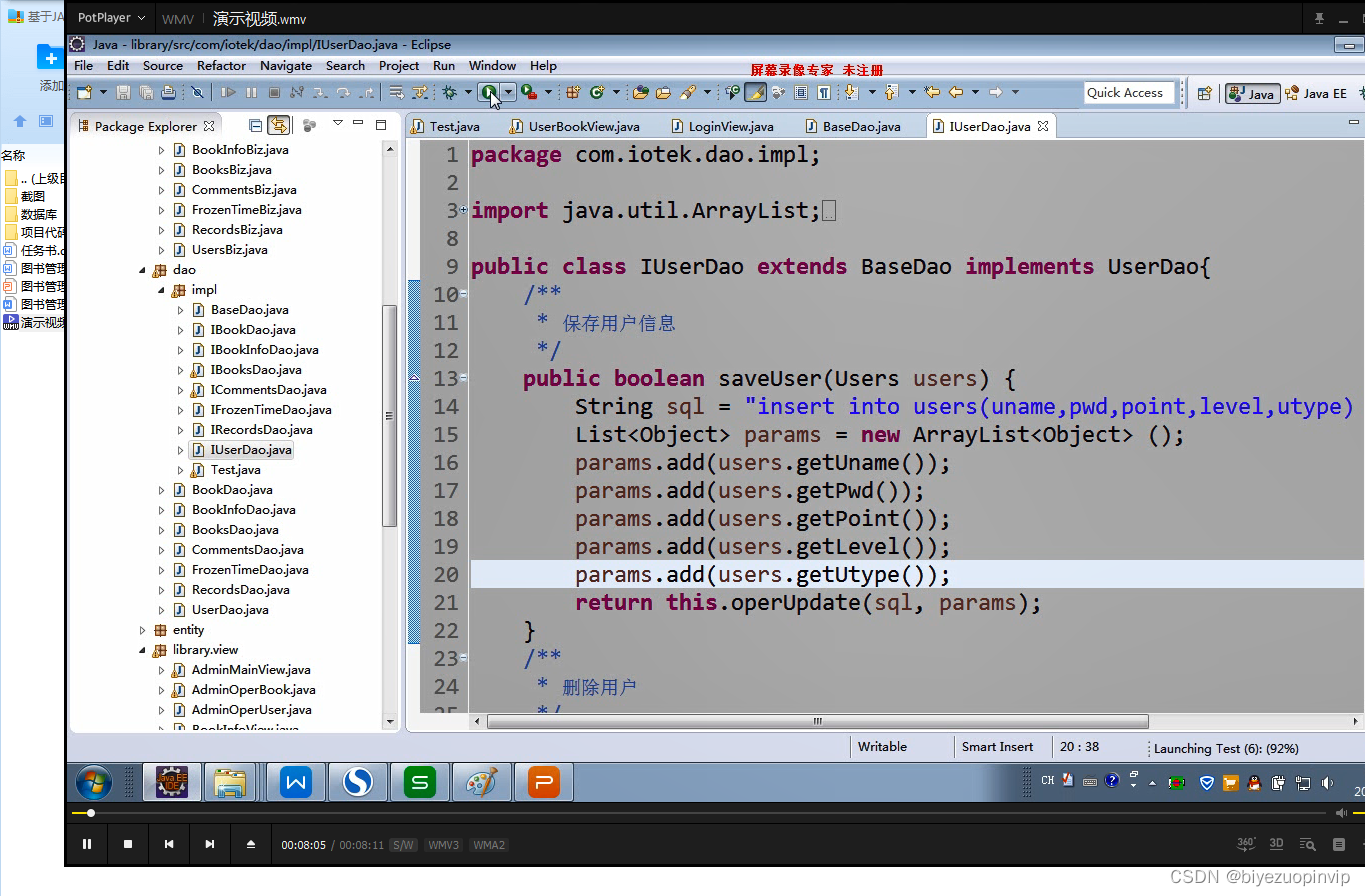
Task: Stop playback in PotPlayer
Action: 128,844
